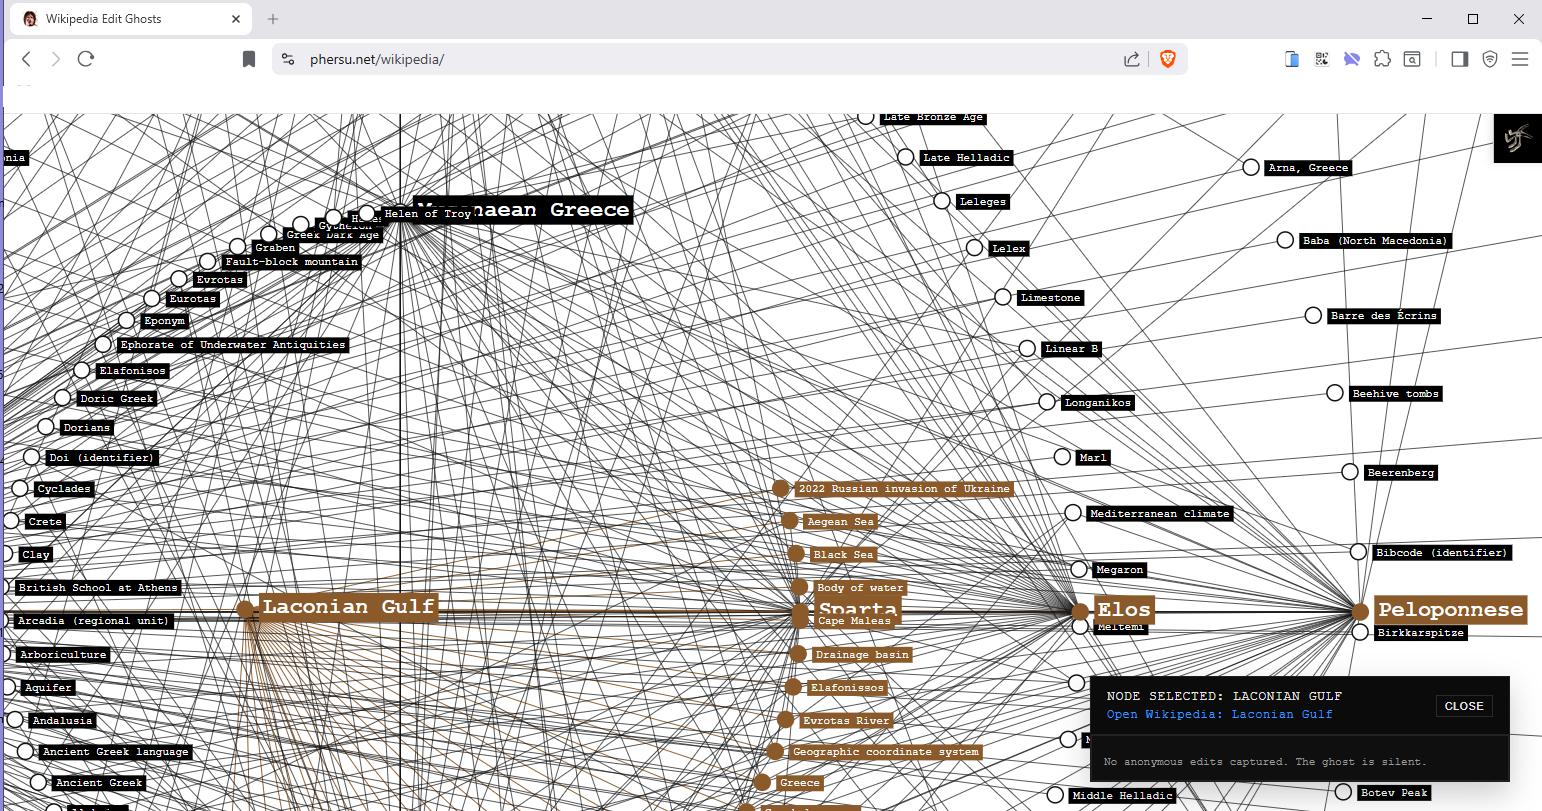Open a new tab with the plus button

coord(272,18)
